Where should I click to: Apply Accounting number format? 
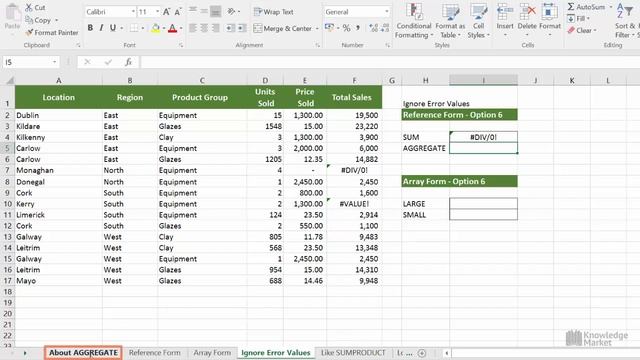[x=329, y=28]
